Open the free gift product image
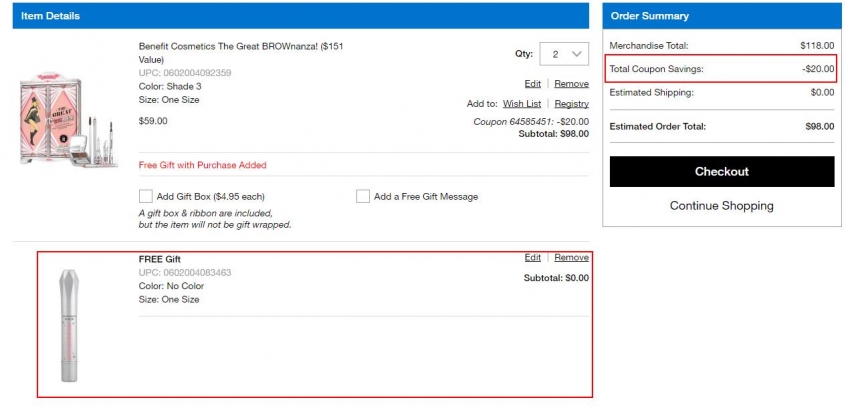Image resolution: width=860 pixels, height=414 pixels. 69,325
